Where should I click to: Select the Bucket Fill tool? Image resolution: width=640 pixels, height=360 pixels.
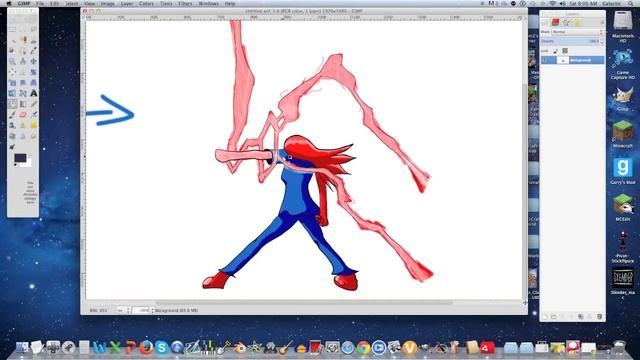pos(13,104)
